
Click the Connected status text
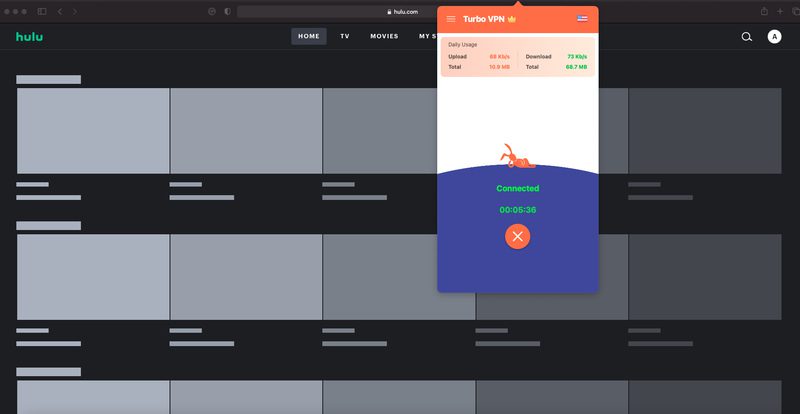point(517,188)
